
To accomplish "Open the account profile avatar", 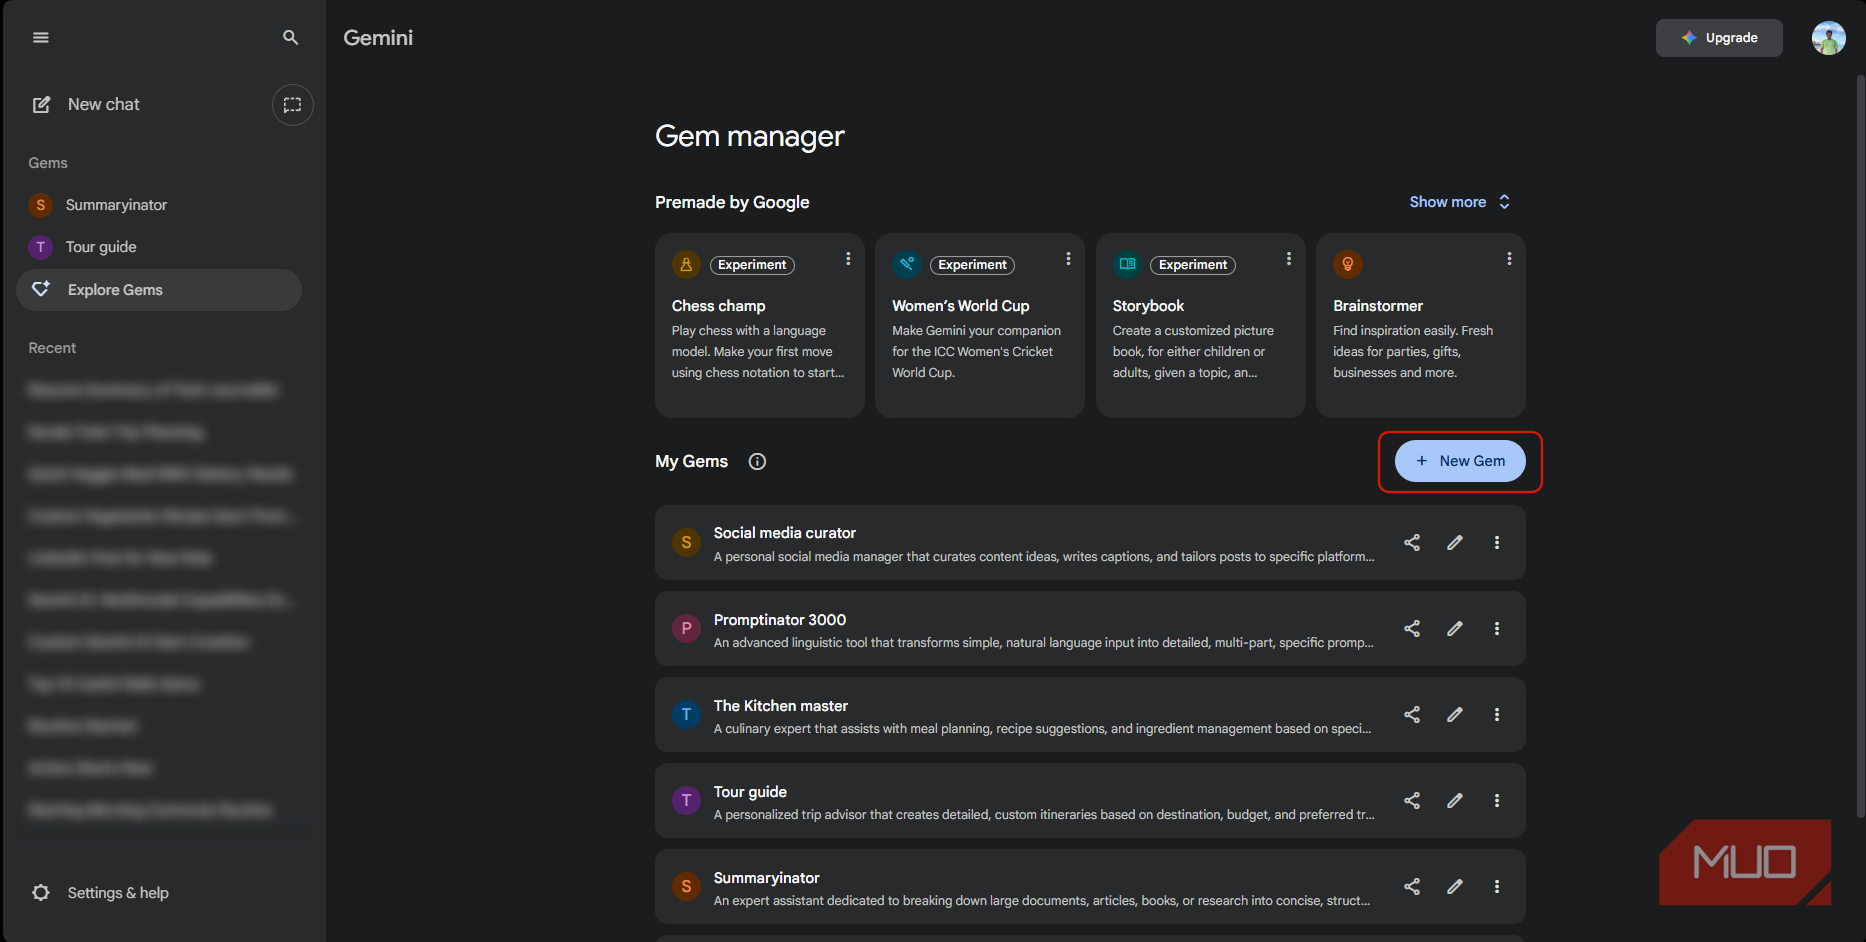I will pyautogui.click(x=1829, y=38).
